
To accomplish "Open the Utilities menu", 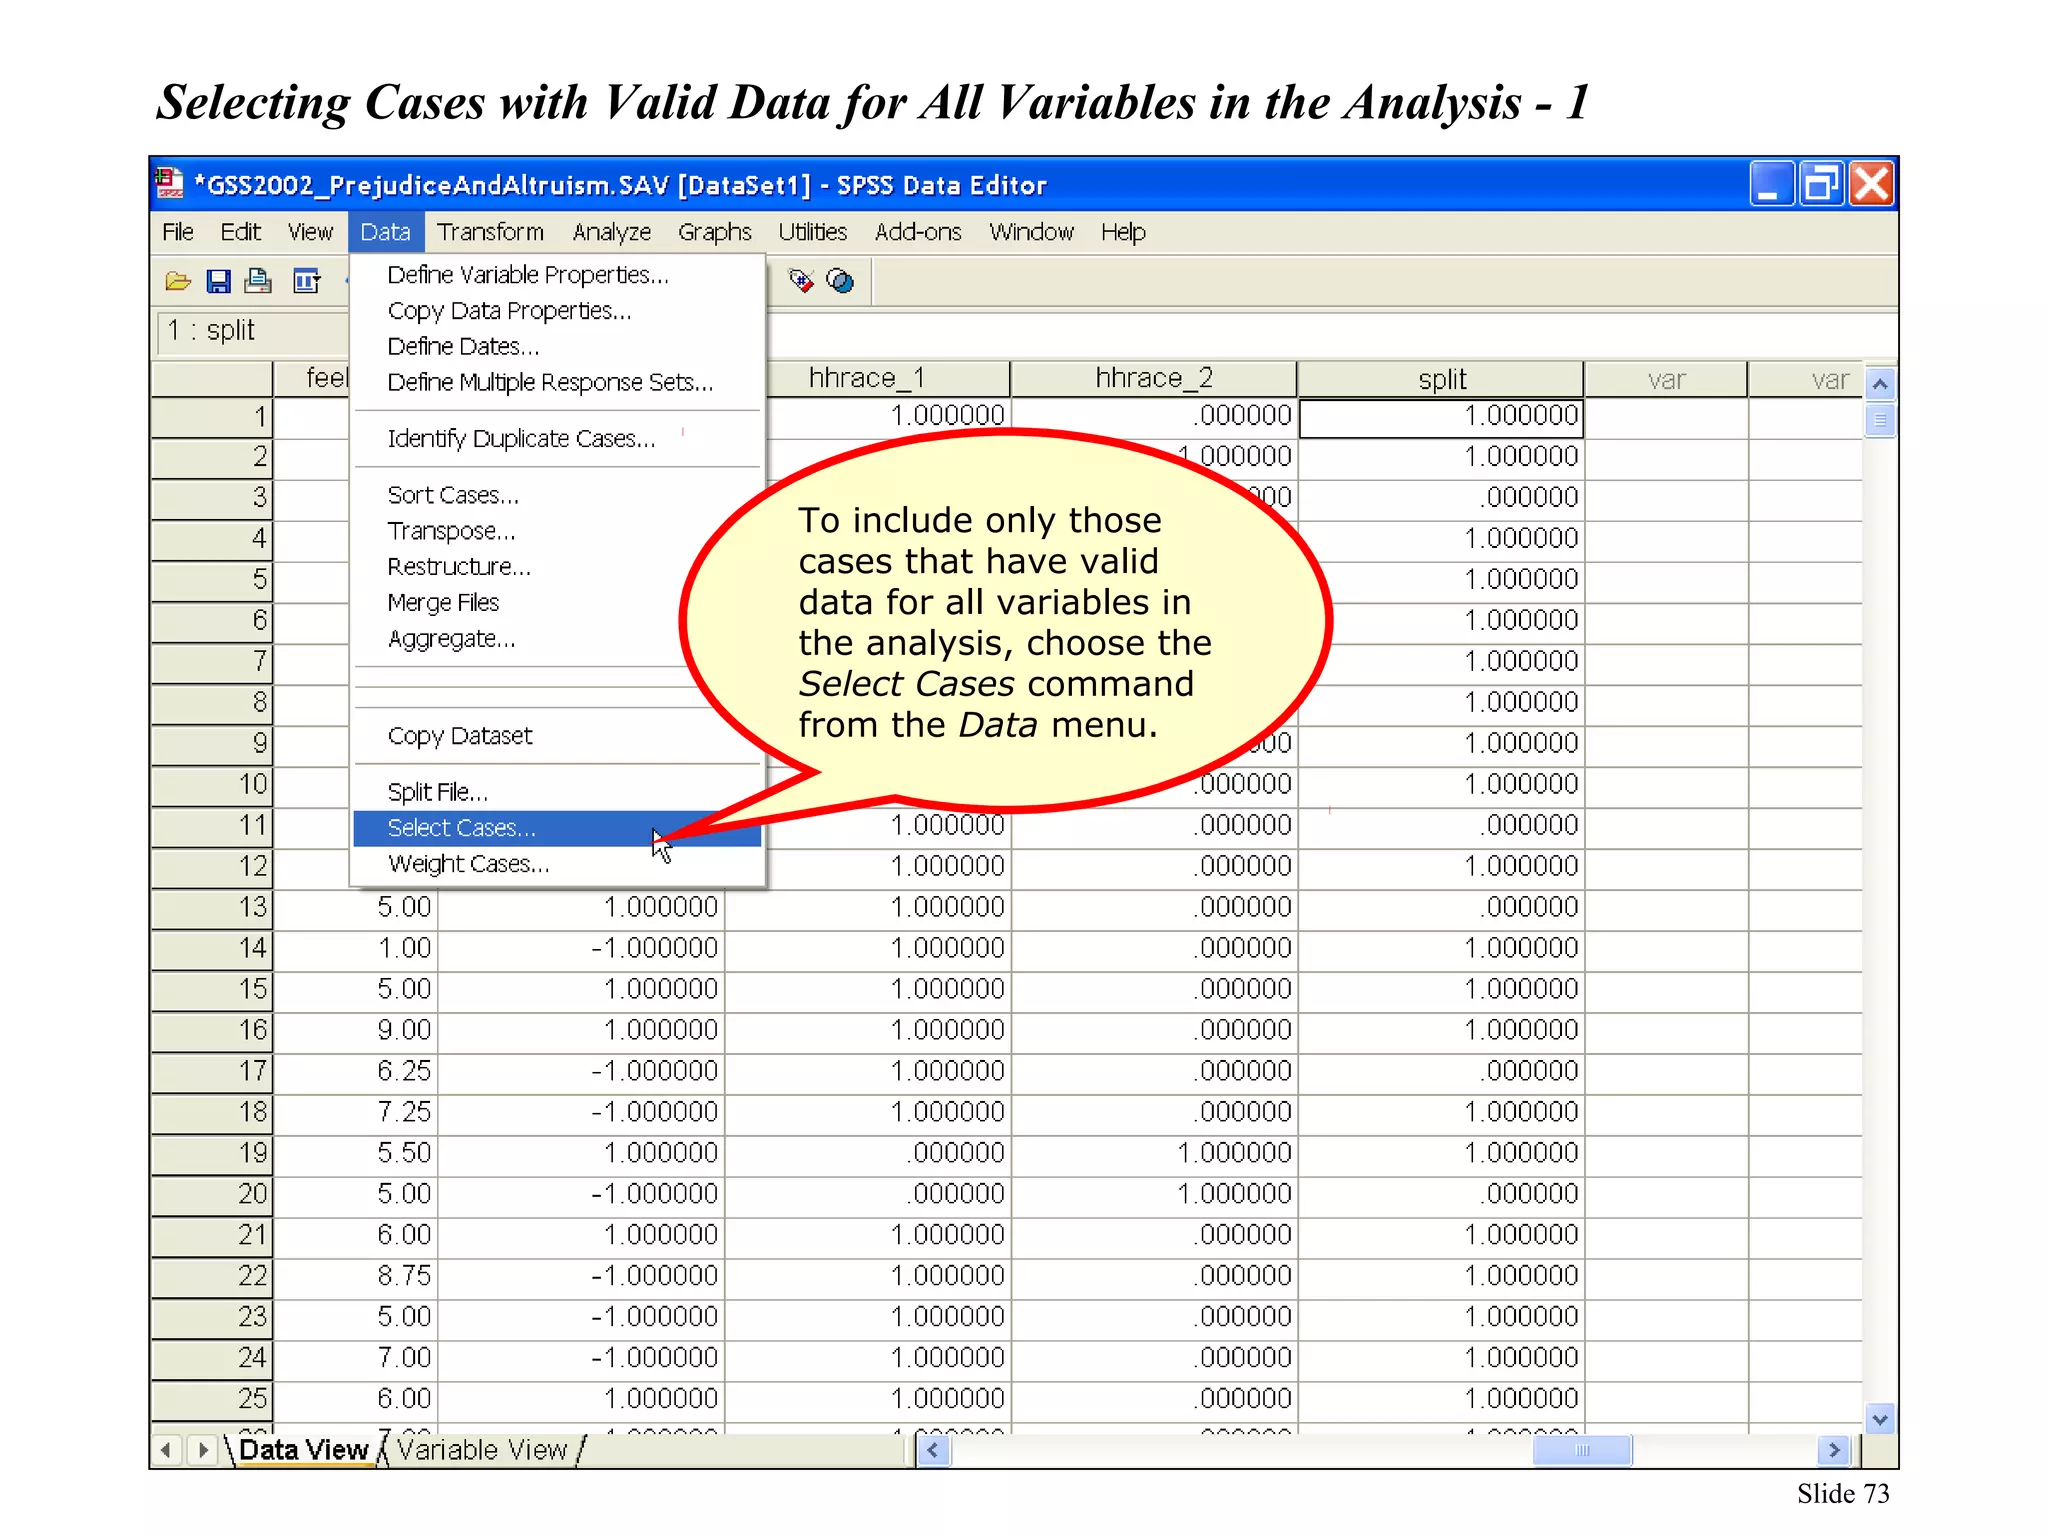I will (813, 232).
